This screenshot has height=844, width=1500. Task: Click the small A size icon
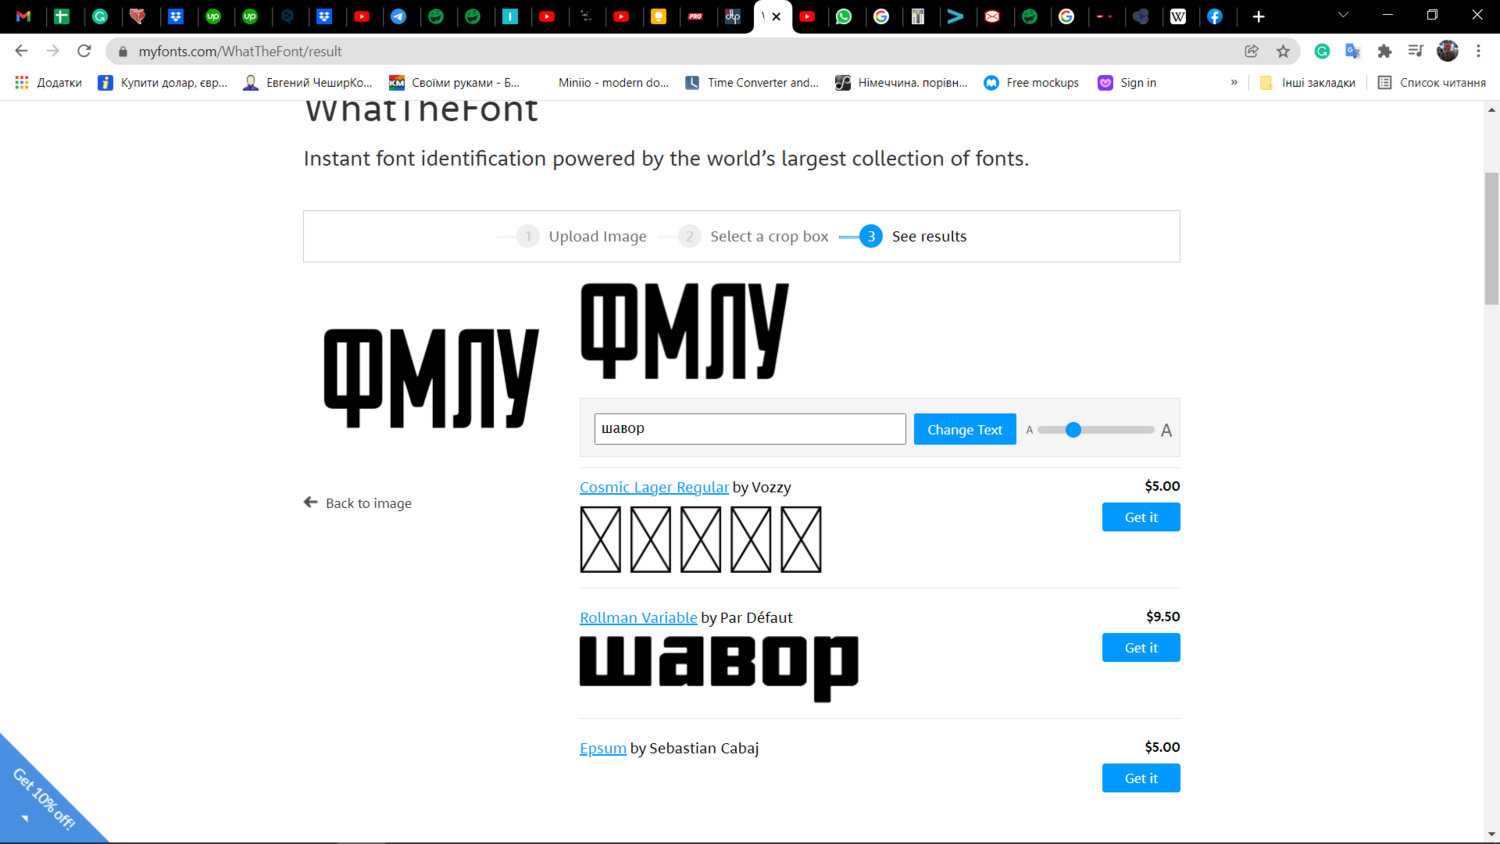(1029, 430)
